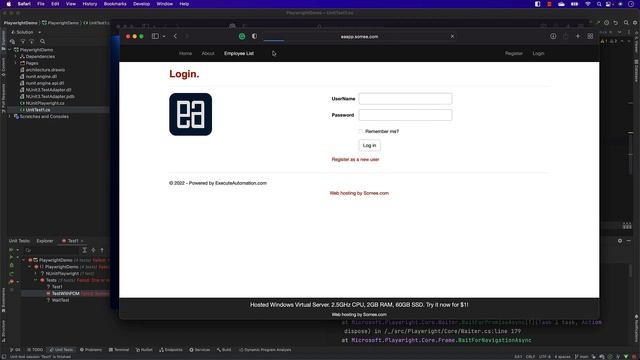The width and height of the screenshot is (640, 360).
Task: Collapse the PlaywrightDemo project node
Action: point(10,50)
